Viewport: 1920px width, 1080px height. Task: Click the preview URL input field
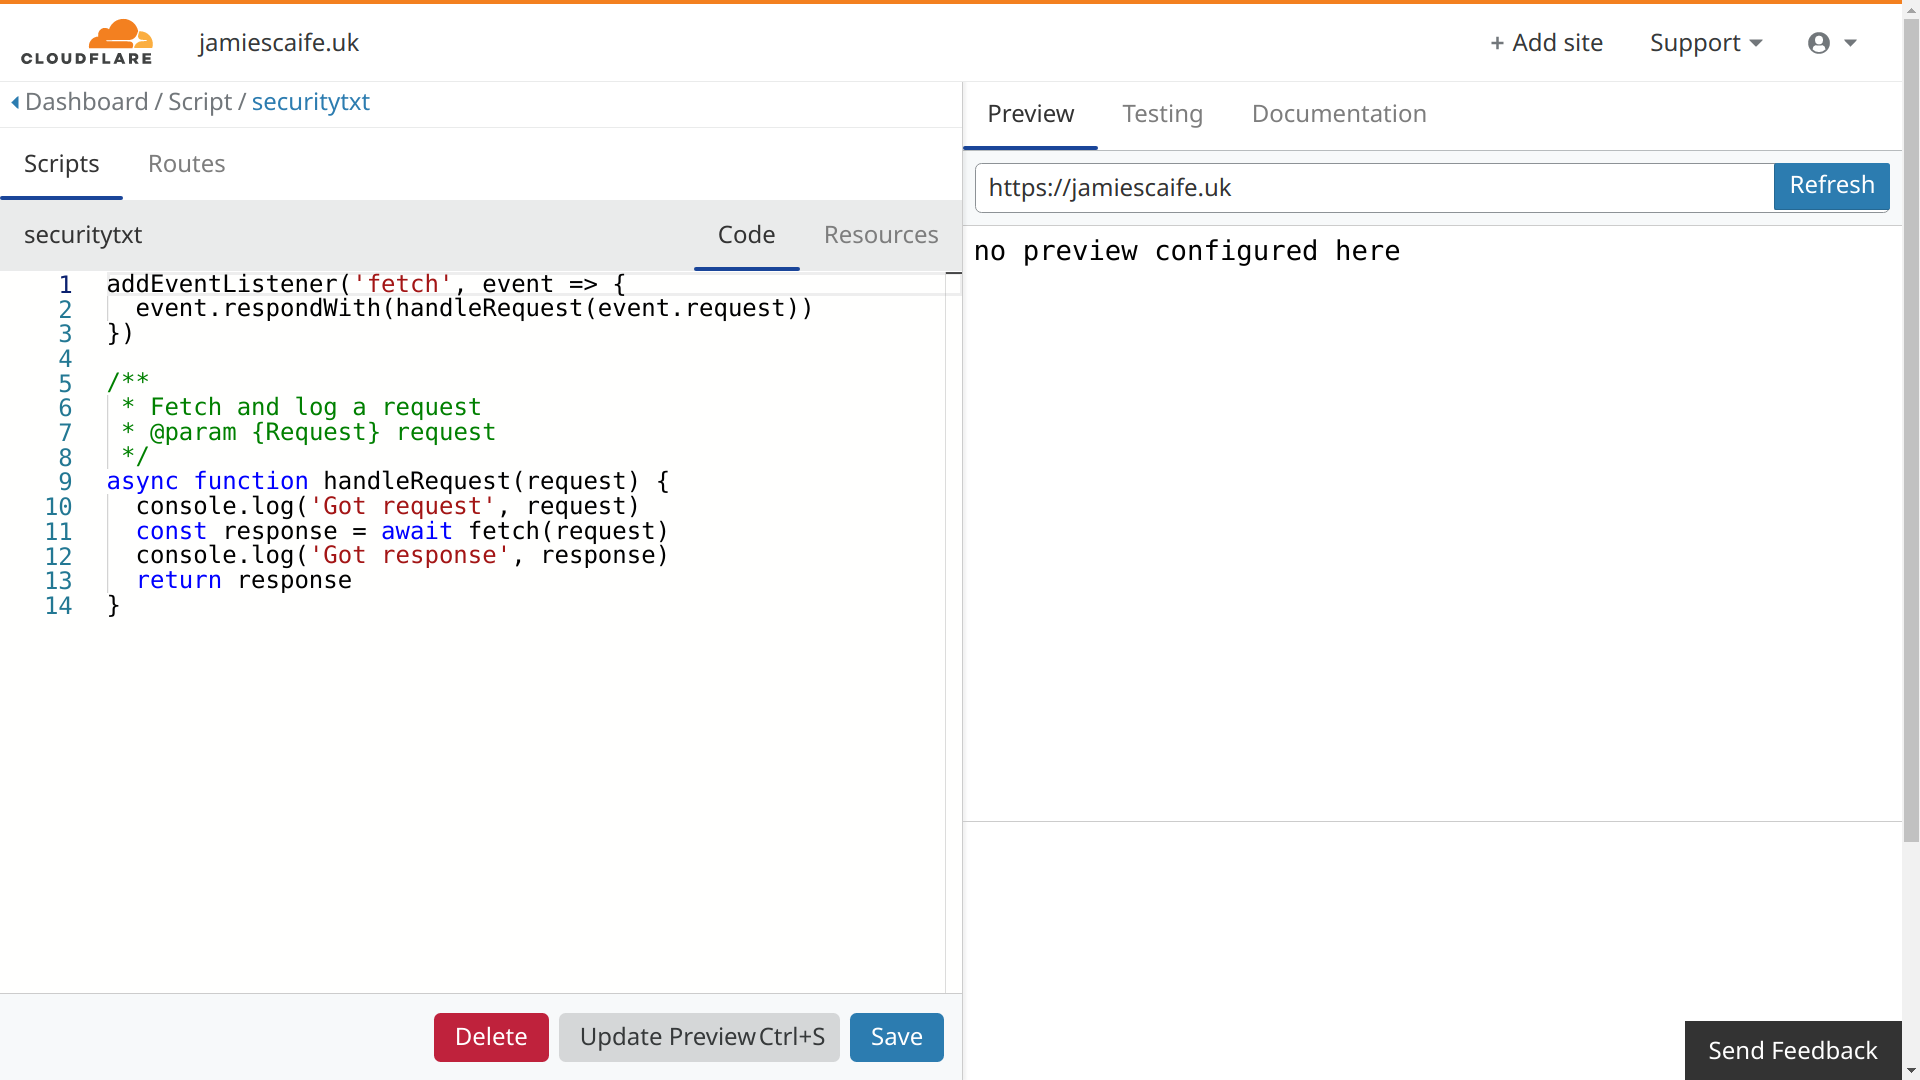pos(1374,188)
